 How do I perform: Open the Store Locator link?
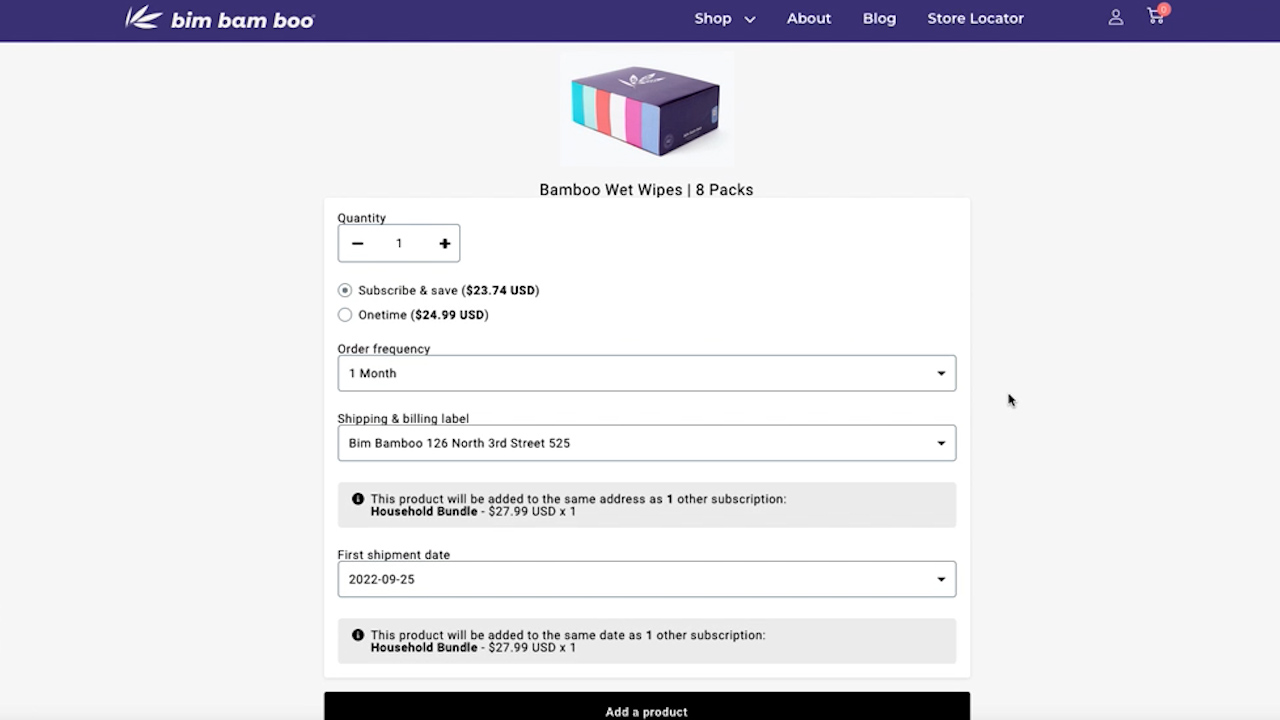coord(975,18)
